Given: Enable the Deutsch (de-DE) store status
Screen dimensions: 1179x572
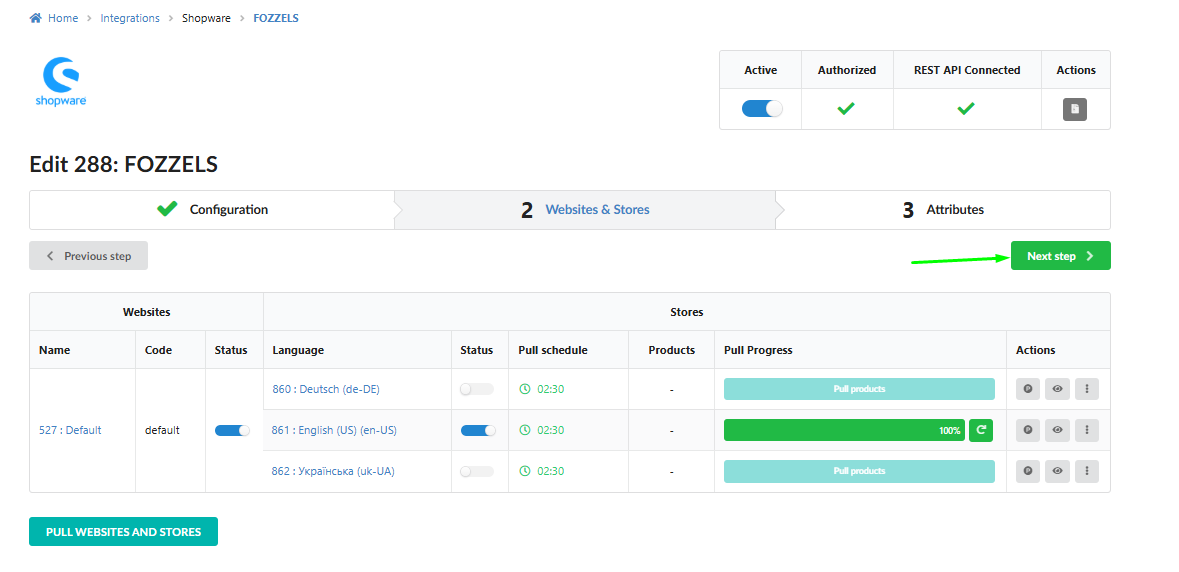Looking at the screenshot, I should tap(476, 389).
